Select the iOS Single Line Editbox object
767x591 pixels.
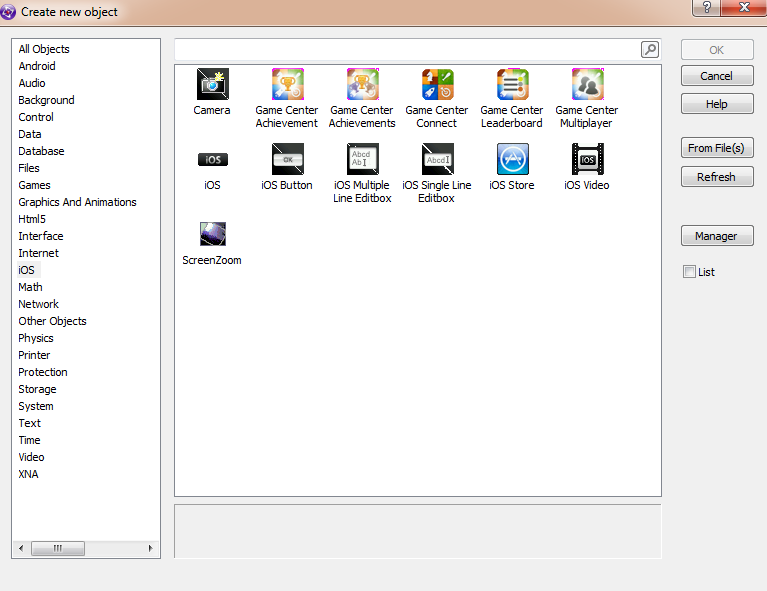pyautogui.click(x=437, y=173)
